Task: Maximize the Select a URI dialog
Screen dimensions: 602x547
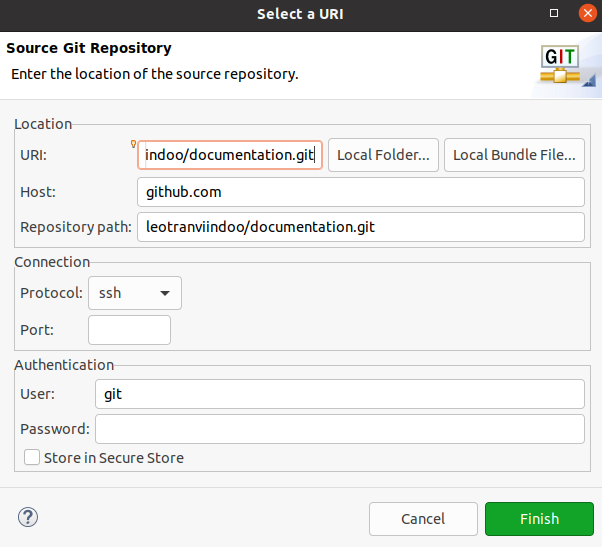Action: click(x=555, y=14)
